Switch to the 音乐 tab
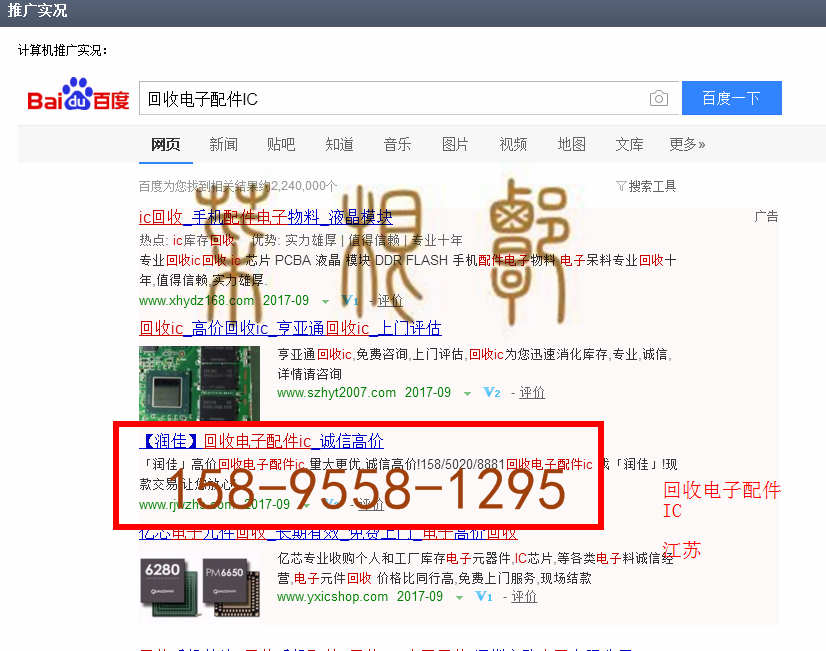Viewport: 826px width, 651px height. point(397,144)
